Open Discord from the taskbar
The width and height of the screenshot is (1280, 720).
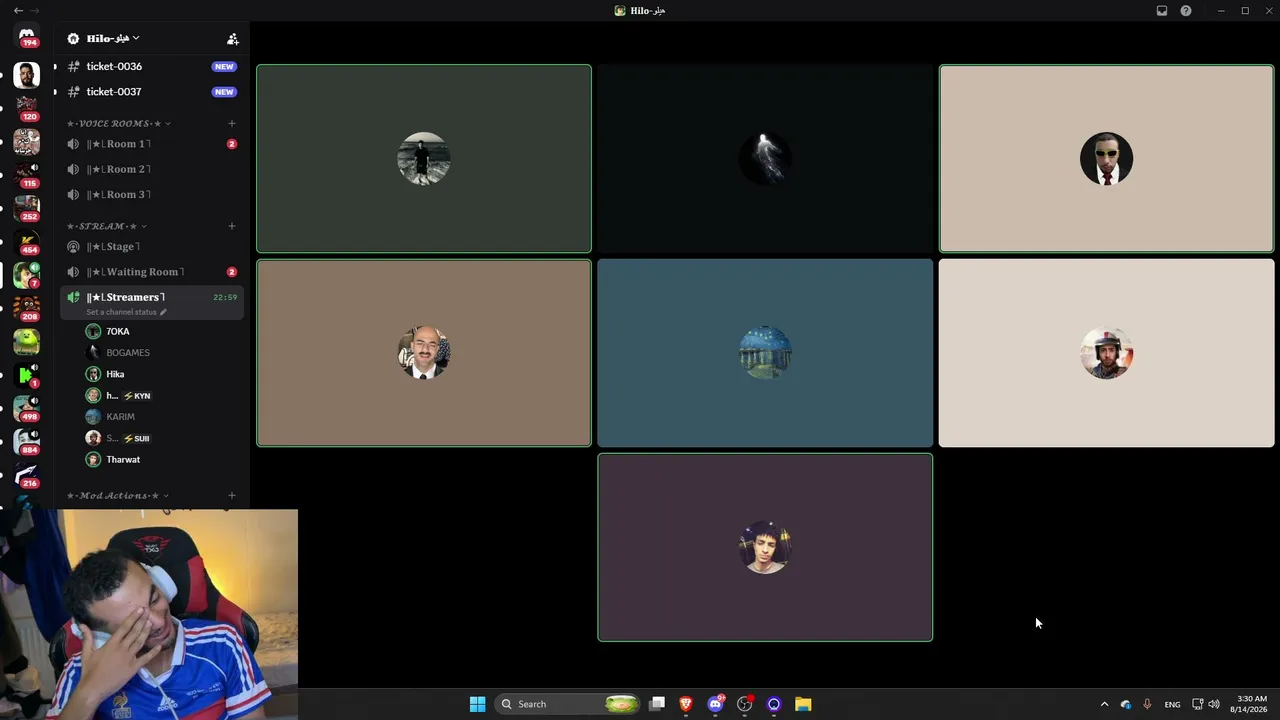[x=715, y=704]
